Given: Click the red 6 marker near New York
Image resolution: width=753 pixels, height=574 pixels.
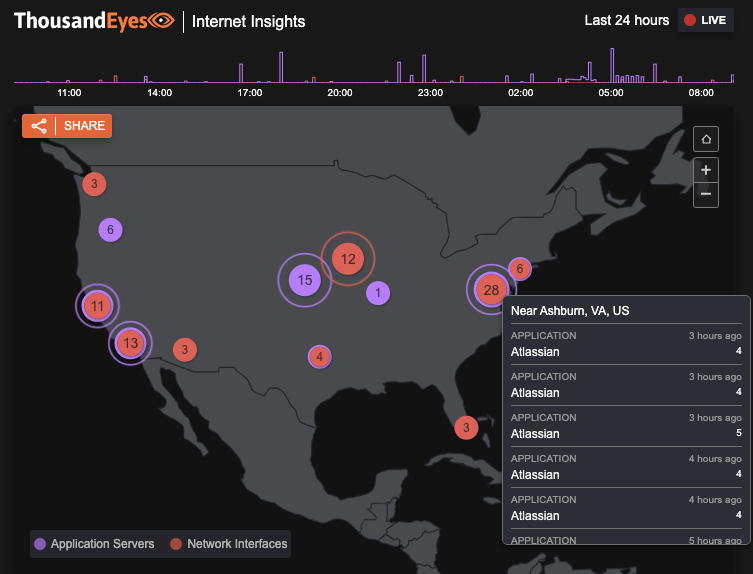Looking at the screenshot, I should point(520,269).
